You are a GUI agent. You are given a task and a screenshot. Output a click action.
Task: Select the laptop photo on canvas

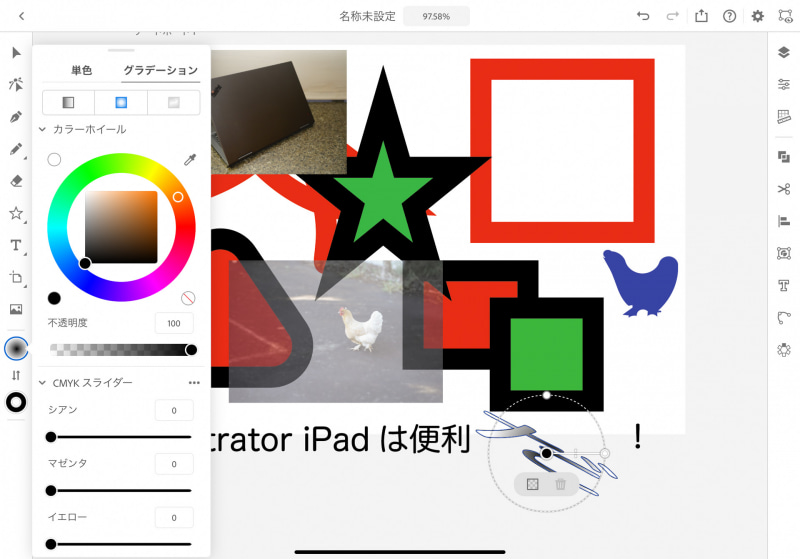point(279,111)
